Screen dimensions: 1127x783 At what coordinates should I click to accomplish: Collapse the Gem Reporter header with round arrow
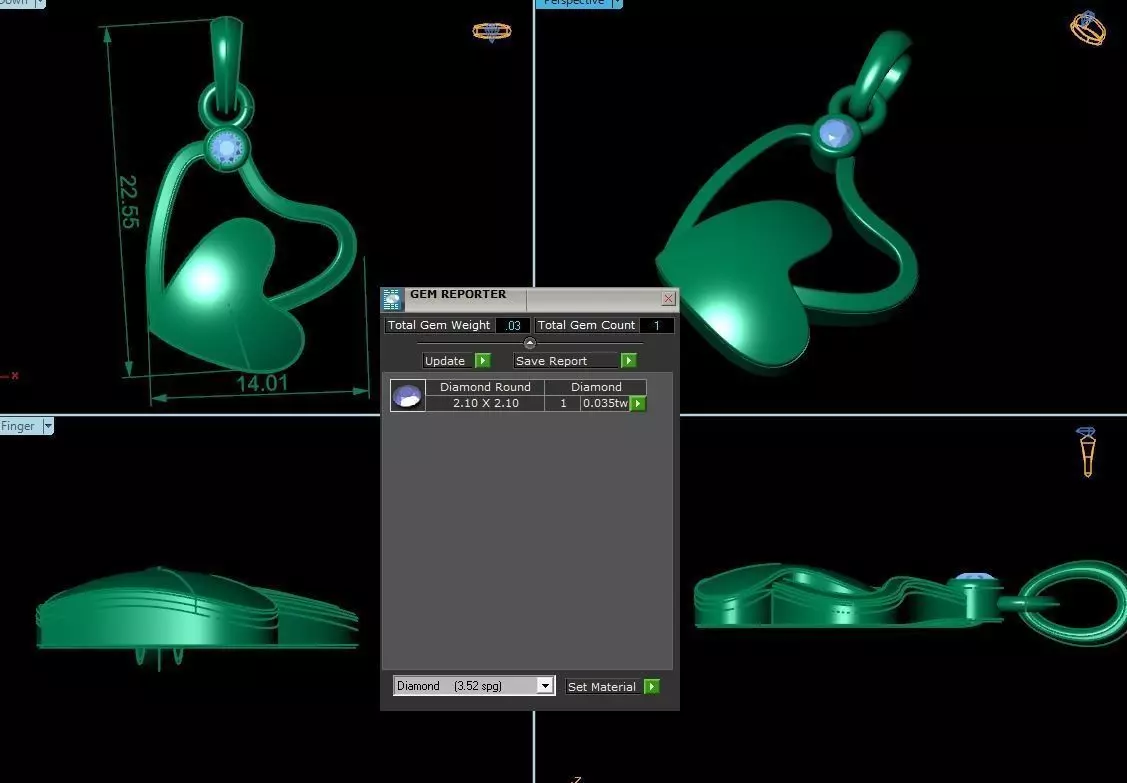click(530, 343)
